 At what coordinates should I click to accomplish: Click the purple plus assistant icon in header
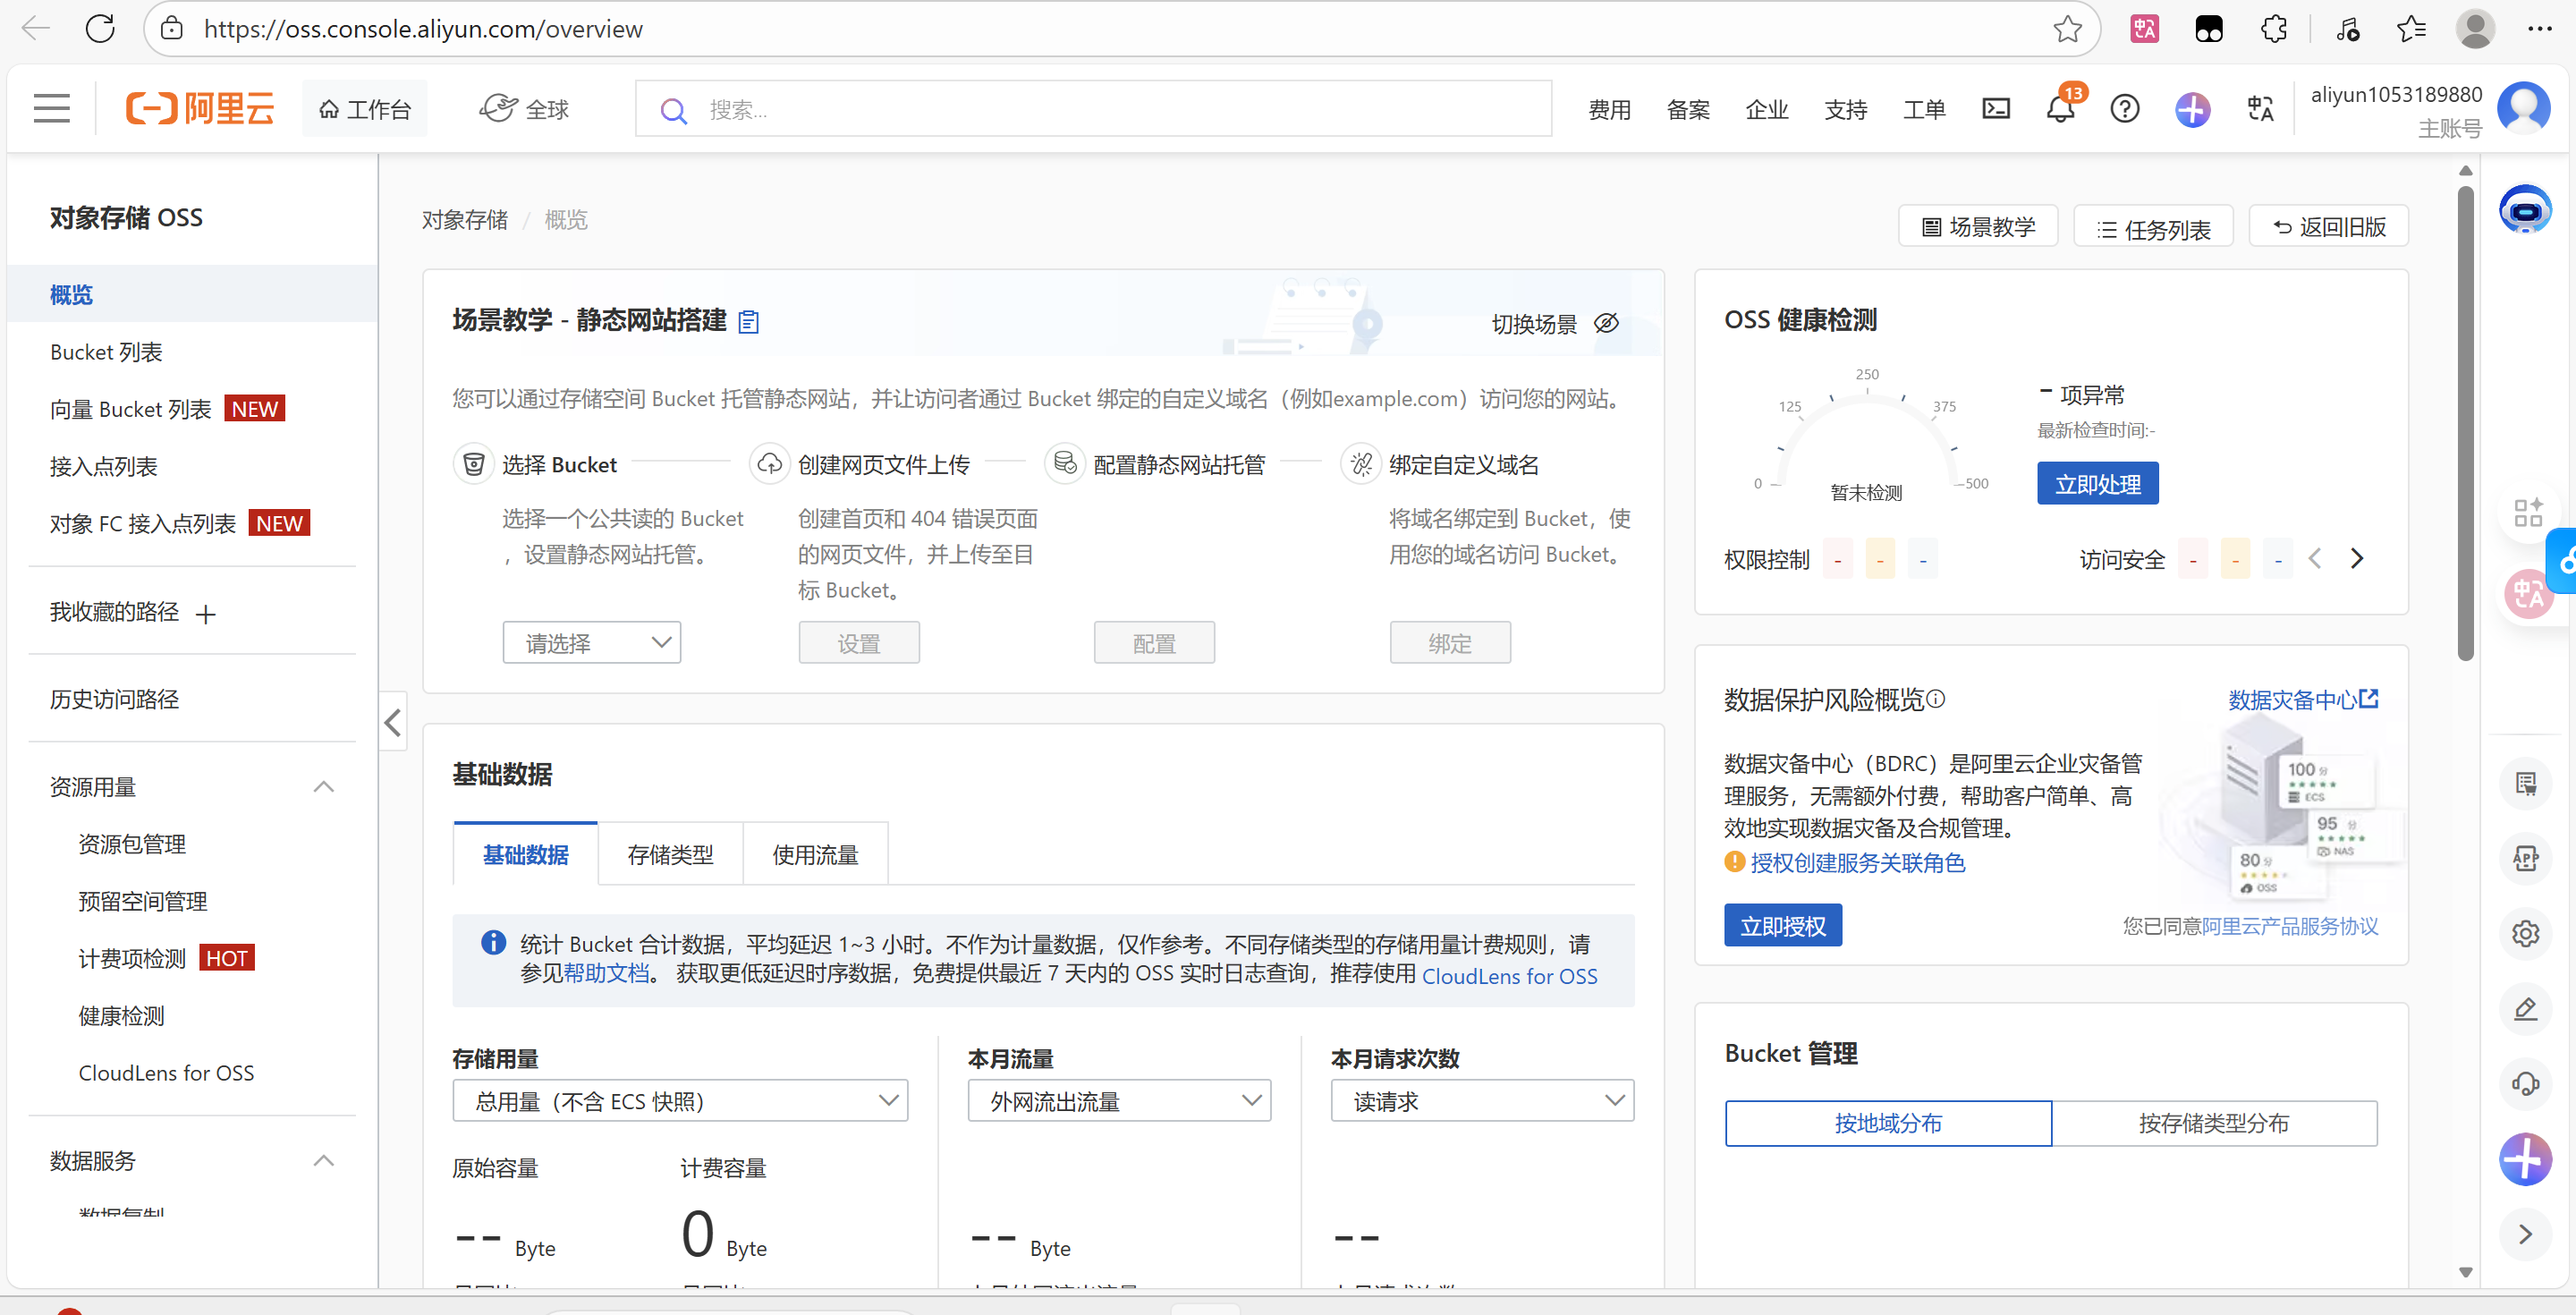click(2192, 109)
